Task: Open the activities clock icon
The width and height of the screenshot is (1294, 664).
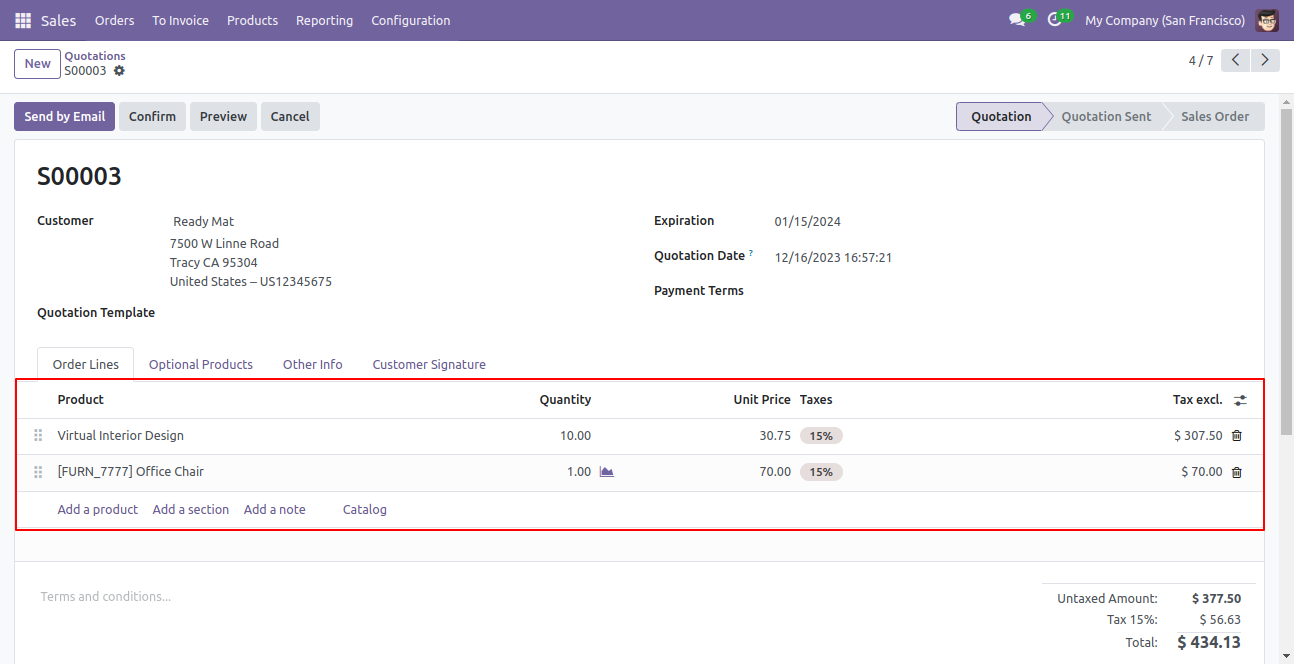Action: tap(1054, 20)
